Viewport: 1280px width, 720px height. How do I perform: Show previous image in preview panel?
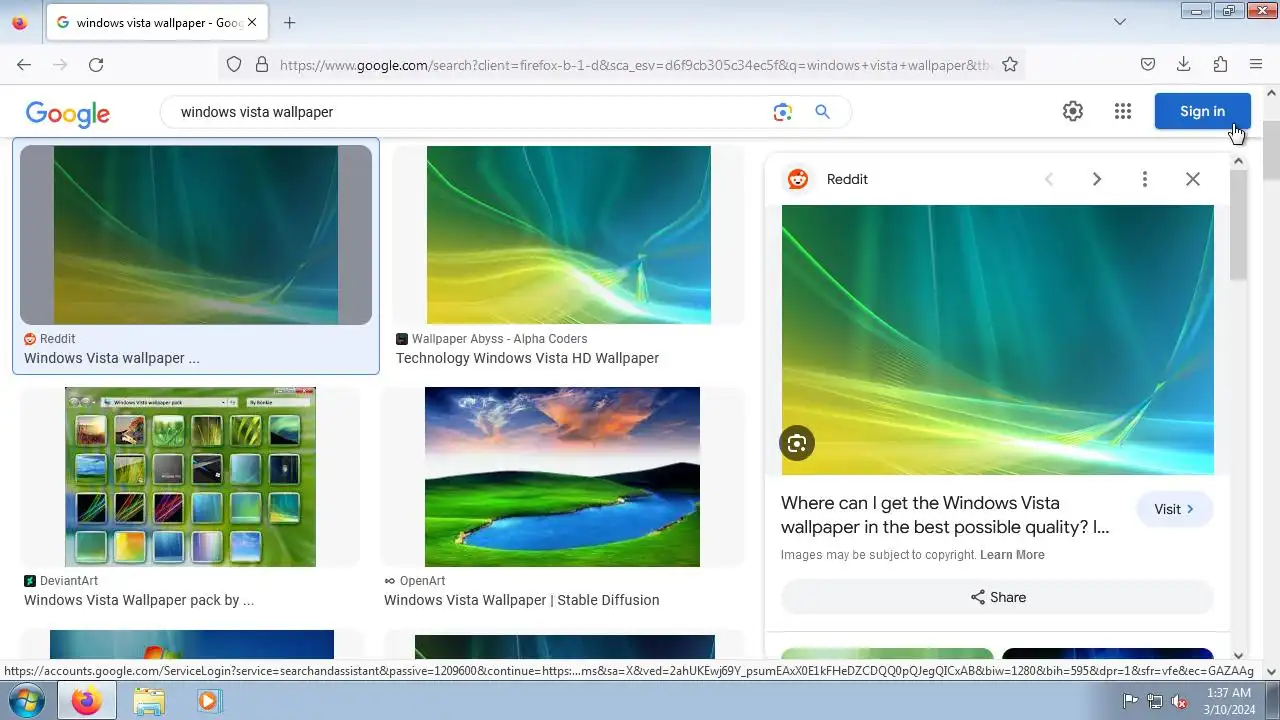click(1049, 179)
